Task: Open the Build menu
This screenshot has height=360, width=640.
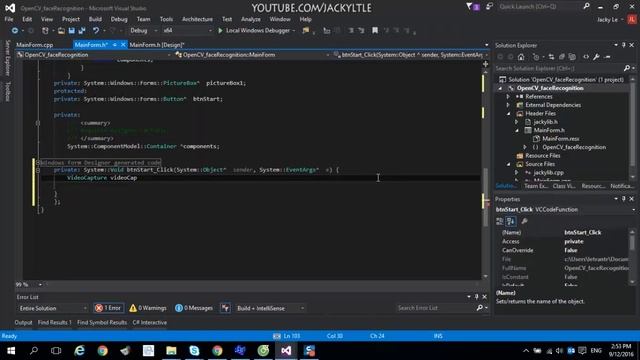Action: click(x=95, y=19)
